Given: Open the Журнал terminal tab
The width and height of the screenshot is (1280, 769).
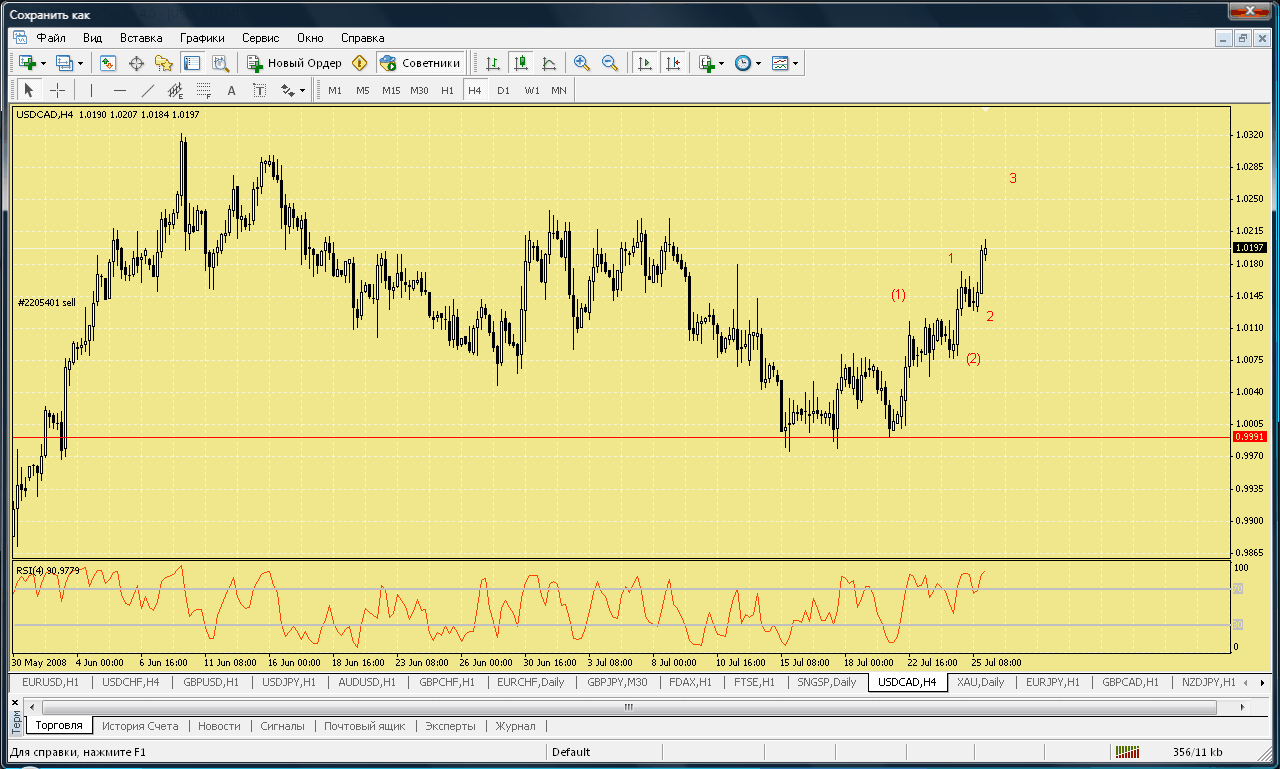Looking at the screenshot, I should coord(515,726).
